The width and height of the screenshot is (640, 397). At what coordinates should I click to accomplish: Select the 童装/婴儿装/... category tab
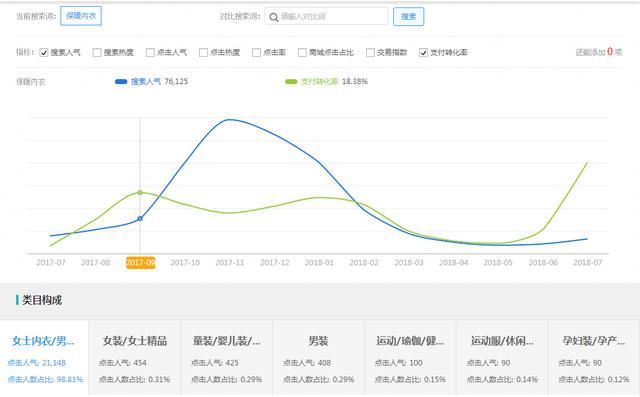click(227, 358)
